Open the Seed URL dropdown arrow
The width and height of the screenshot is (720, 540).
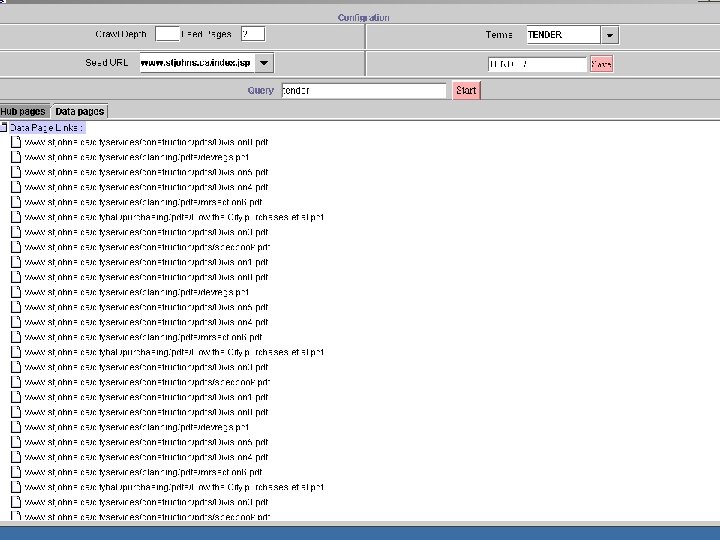click(264, 63)
